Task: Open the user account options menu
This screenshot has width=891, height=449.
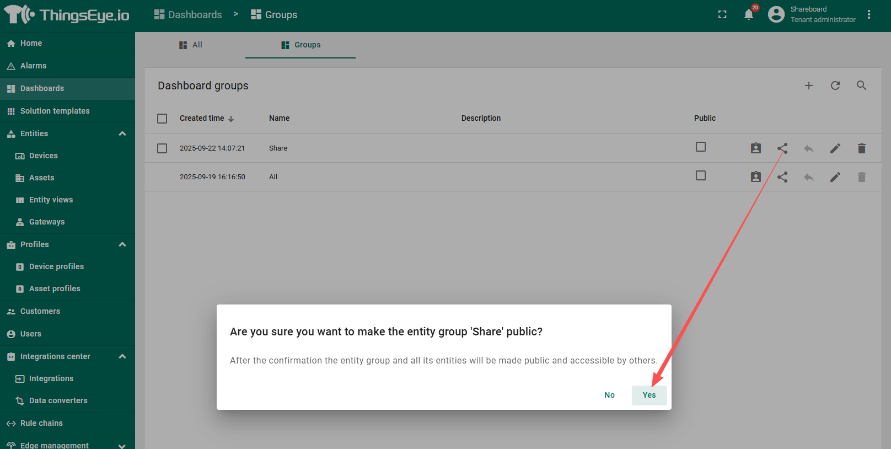Action: click(868, 15)
